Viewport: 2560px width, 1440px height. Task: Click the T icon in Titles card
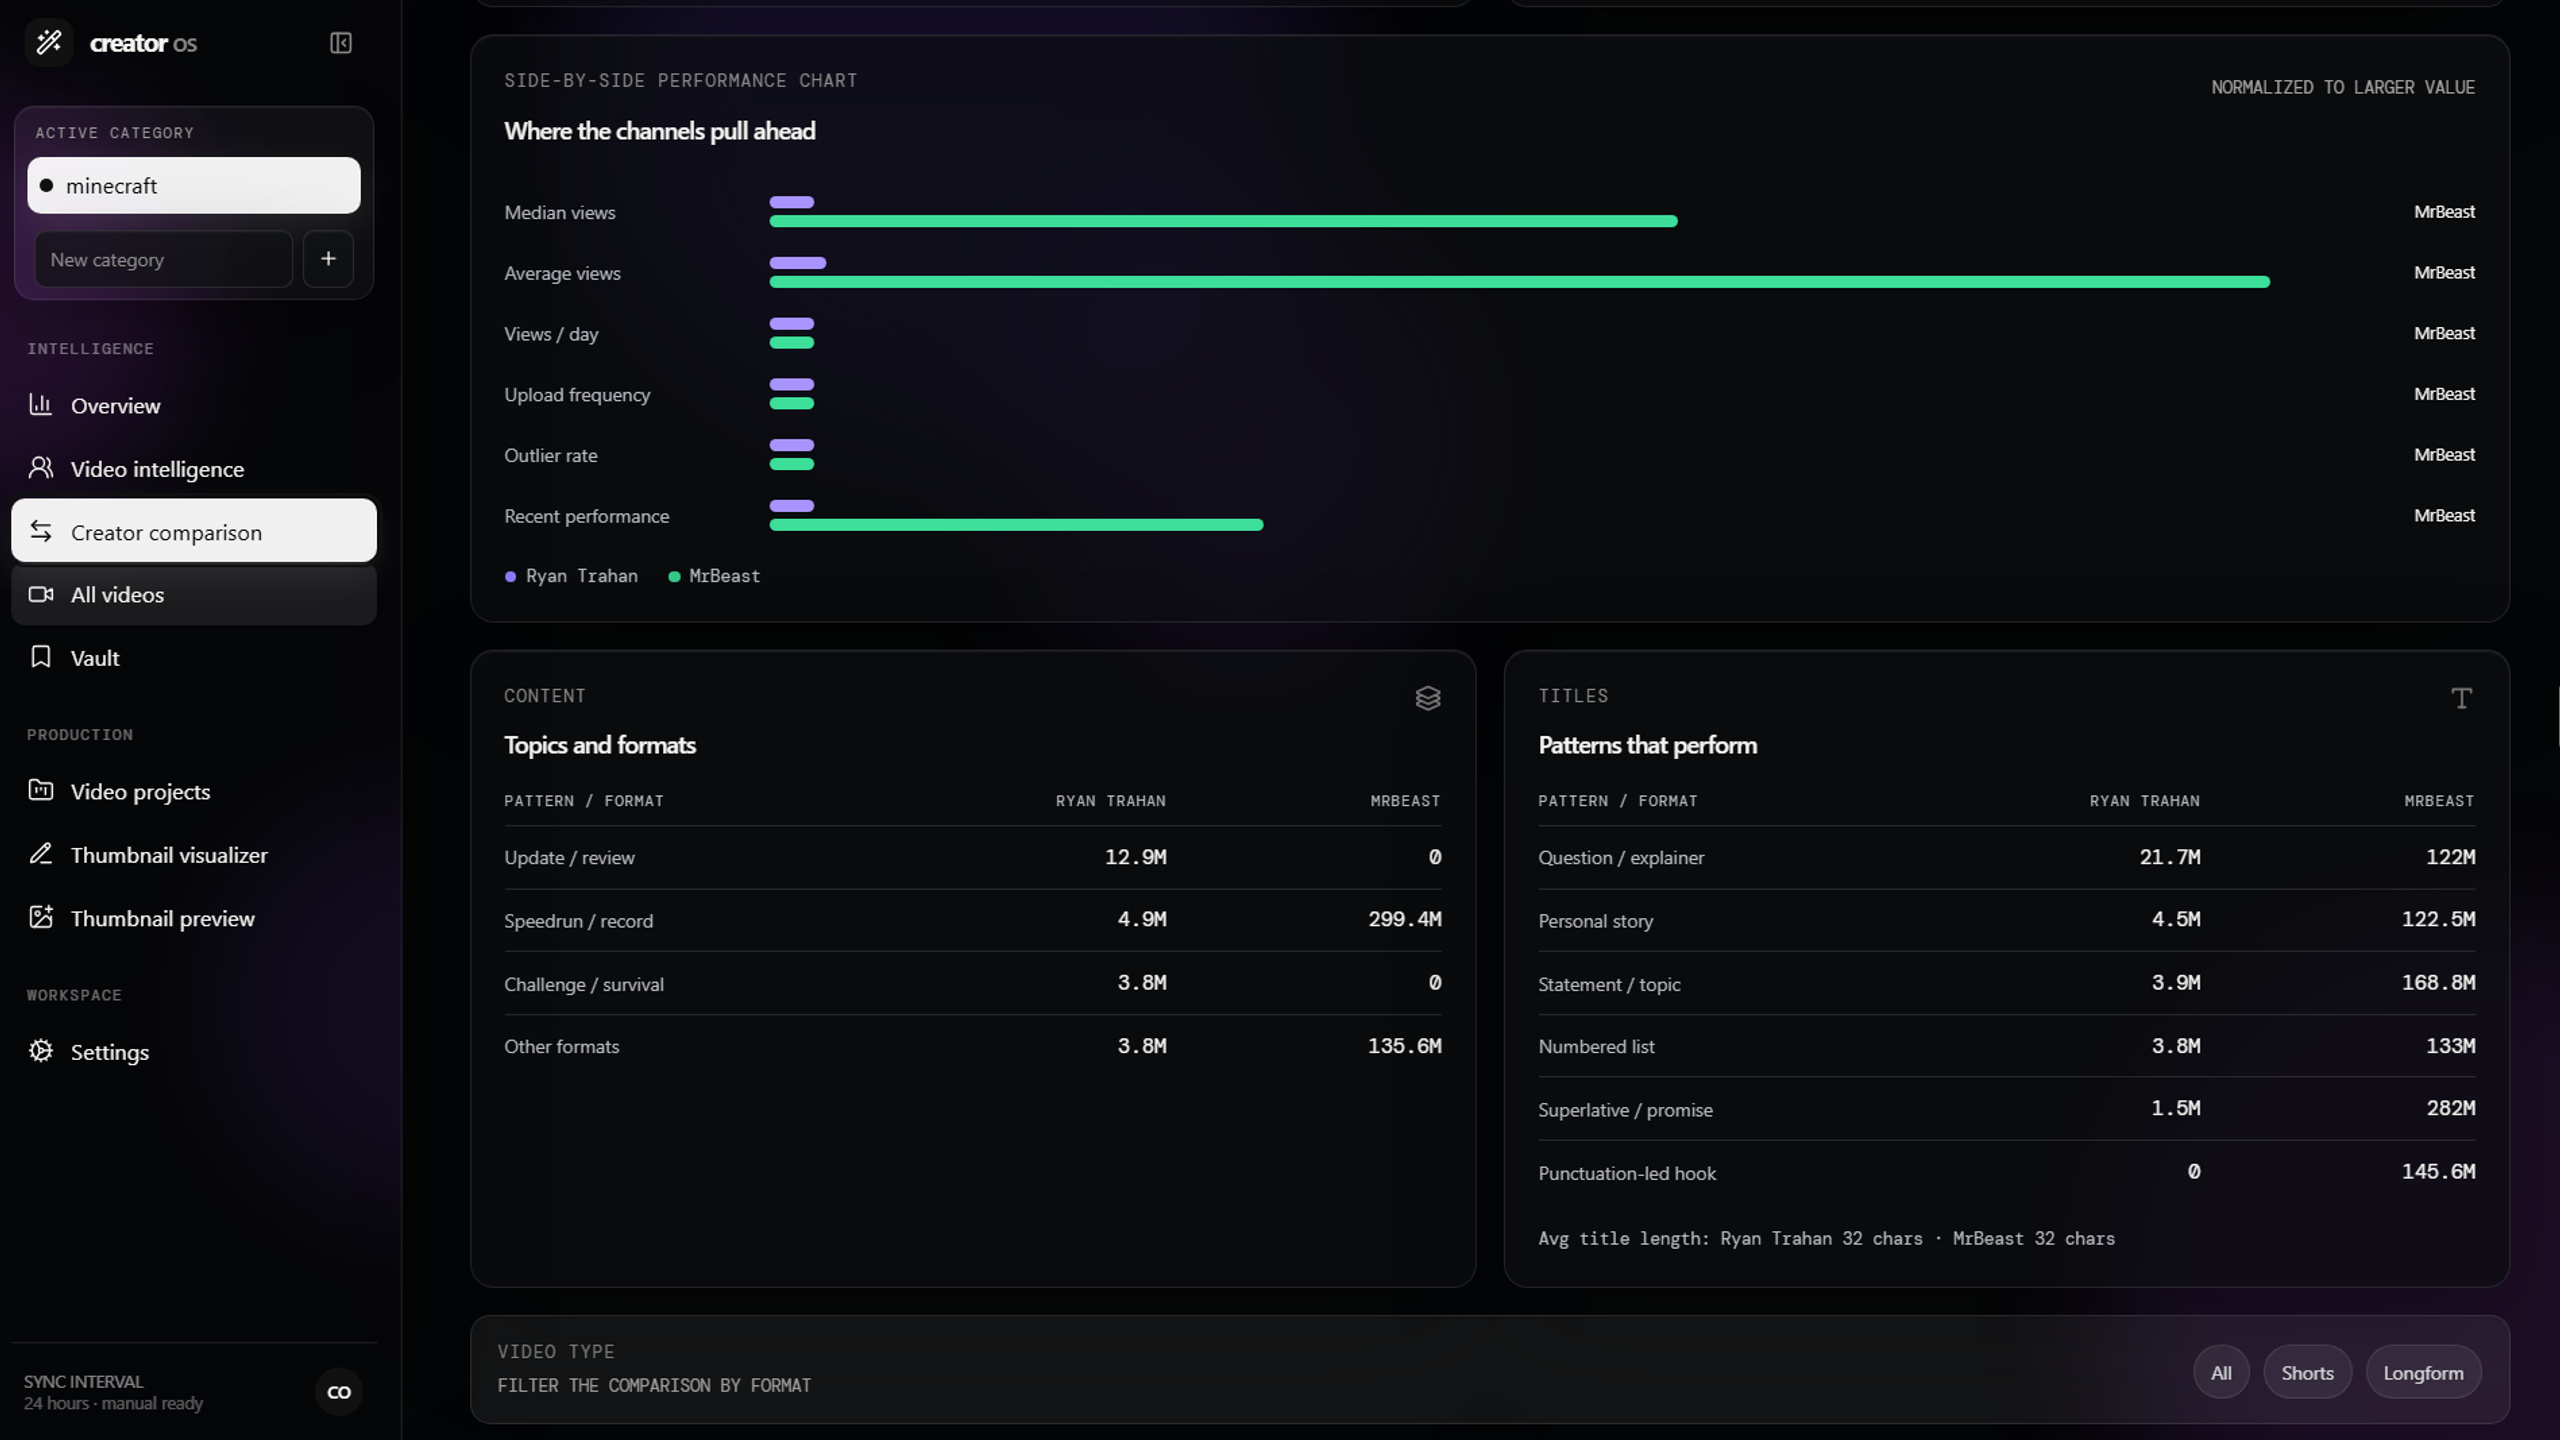pos(2461,698)
